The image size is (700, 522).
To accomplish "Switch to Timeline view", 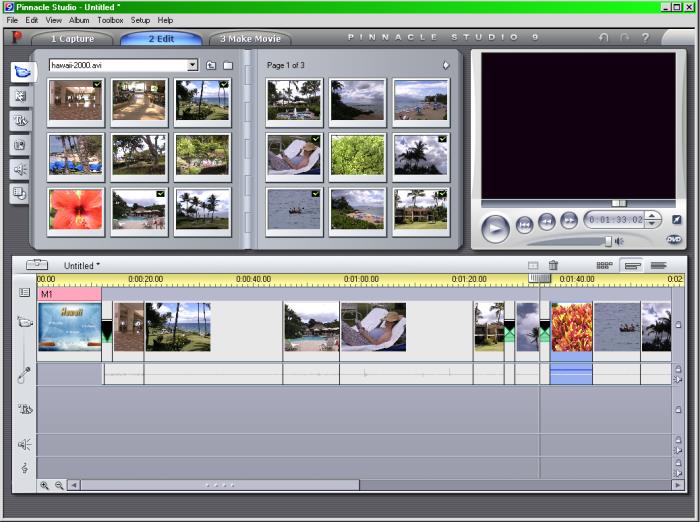I will (633, 266).
